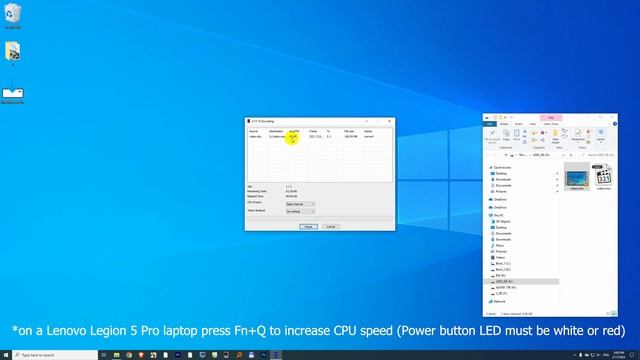Click the Destination column header

coord(276,131)
